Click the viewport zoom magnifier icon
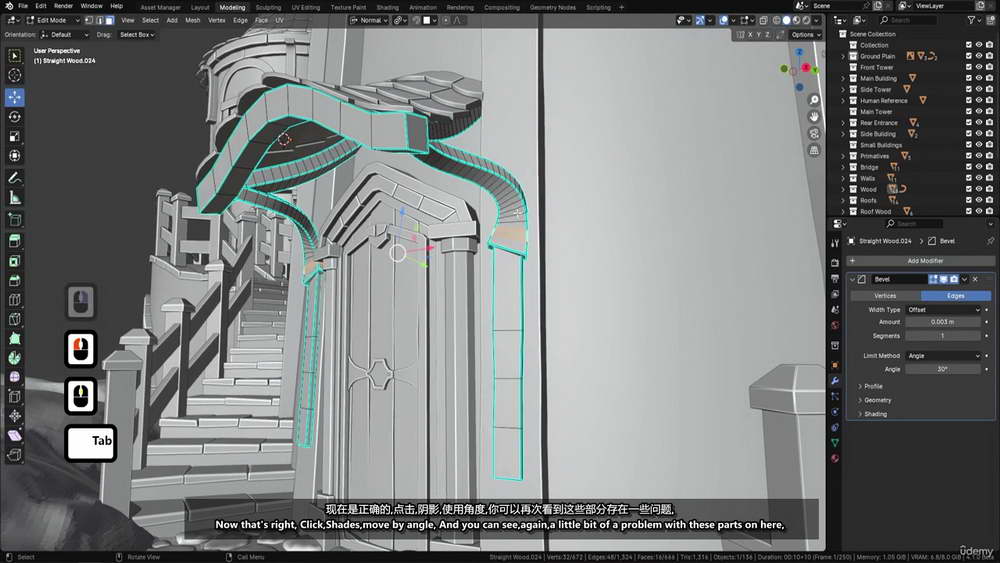1000x563 pixels. [814, 100]
